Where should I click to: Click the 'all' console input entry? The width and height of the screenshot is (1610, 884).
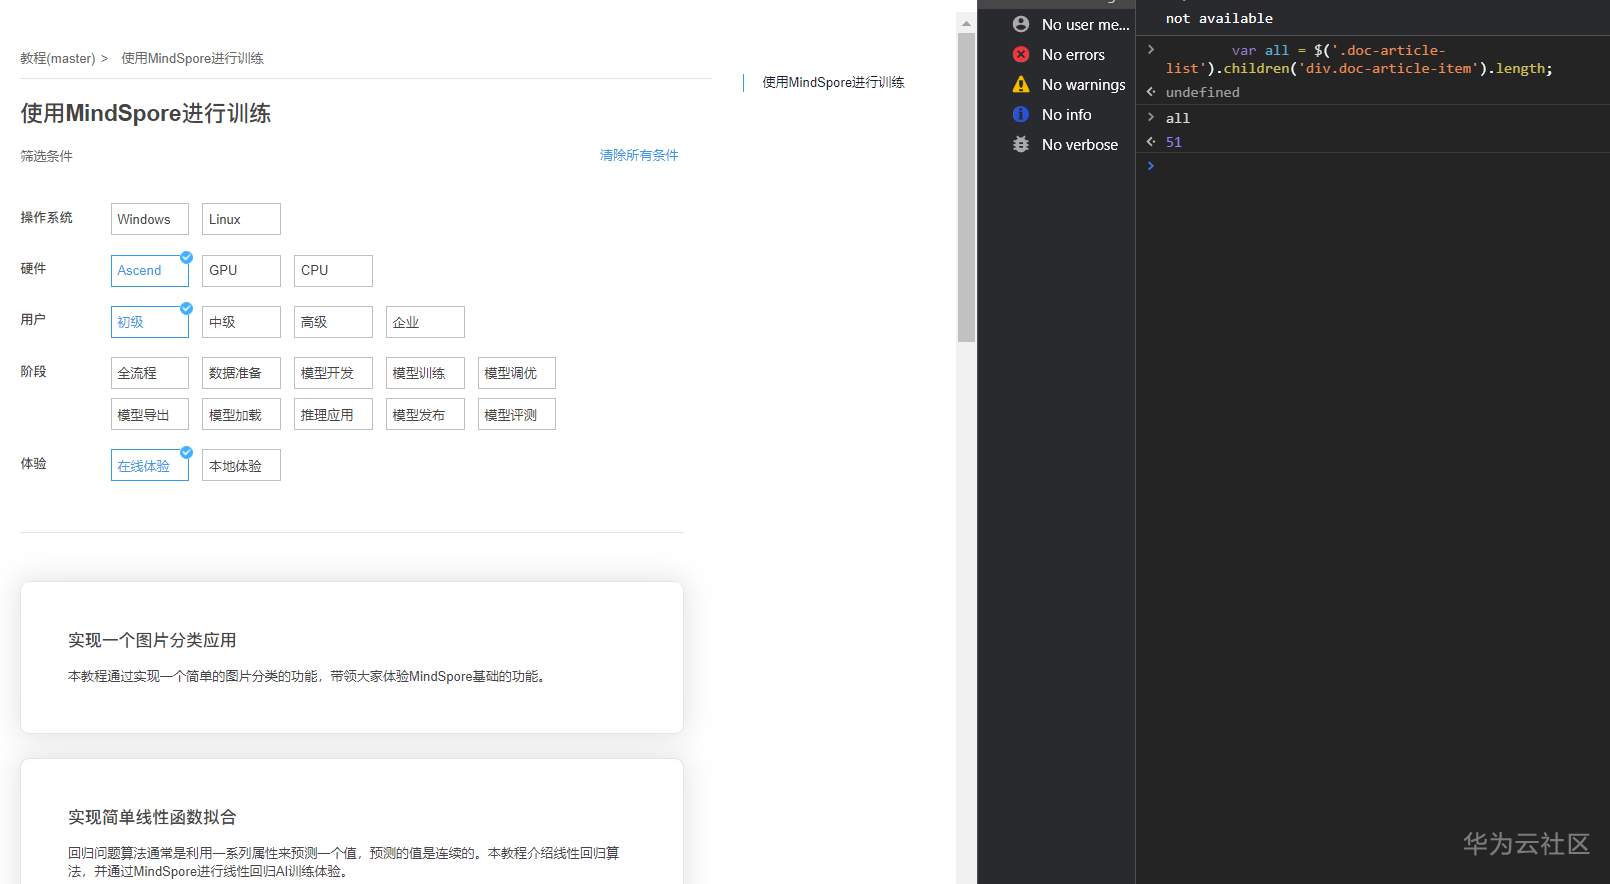click(1178, 118)
